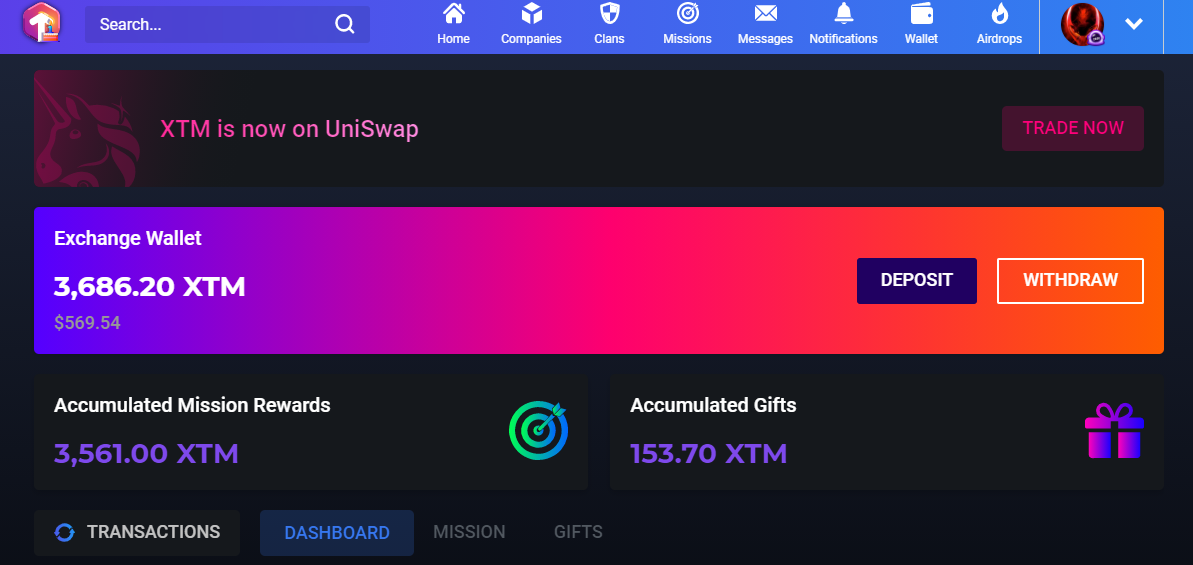Click the 3,686.20 XTM balance
The width and height of the screenshot is (1193, 565).
coord(150,287)
